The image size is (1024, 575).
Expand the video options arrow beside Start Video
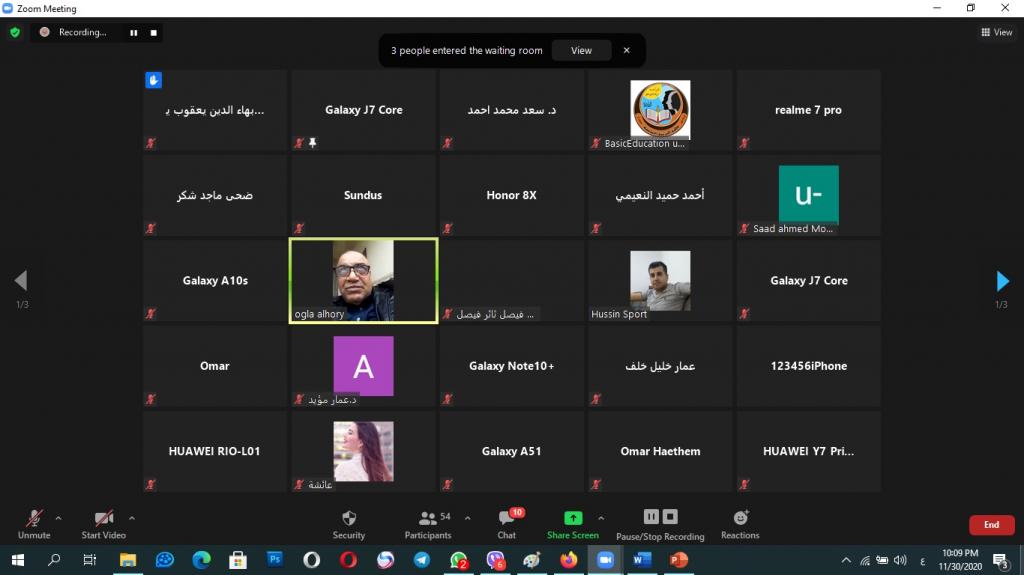point(132,518)
